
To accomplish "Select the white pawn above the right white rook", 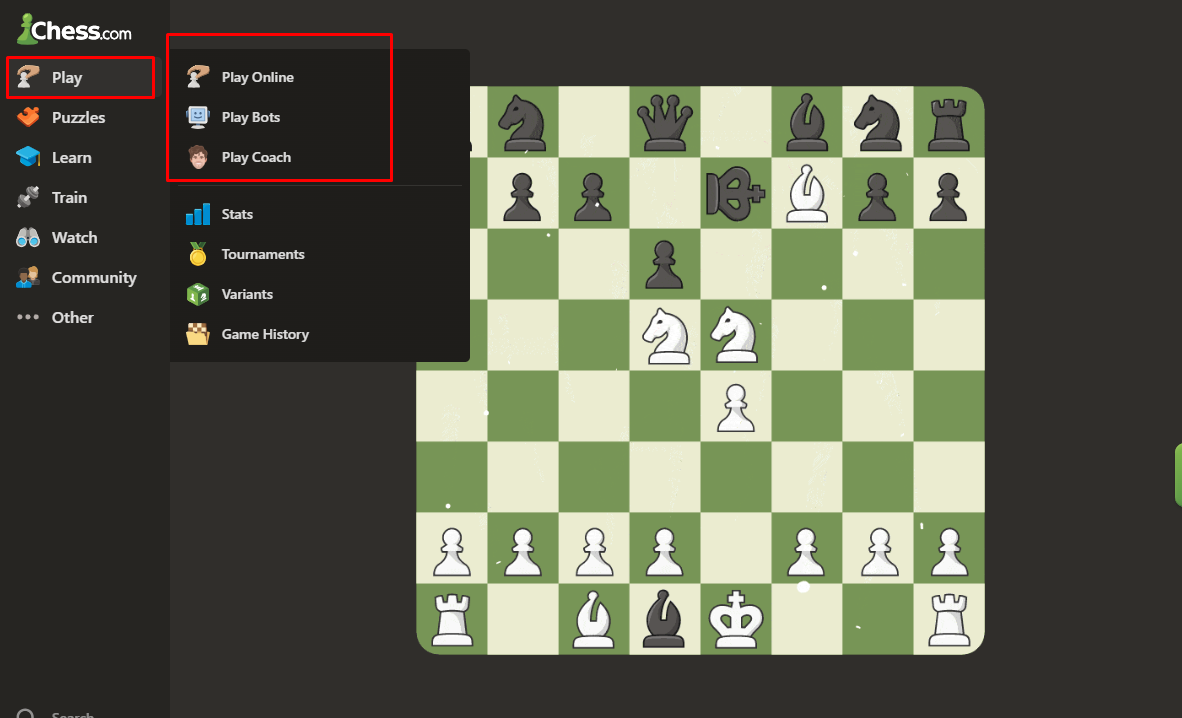I will (x=948, y=551).
